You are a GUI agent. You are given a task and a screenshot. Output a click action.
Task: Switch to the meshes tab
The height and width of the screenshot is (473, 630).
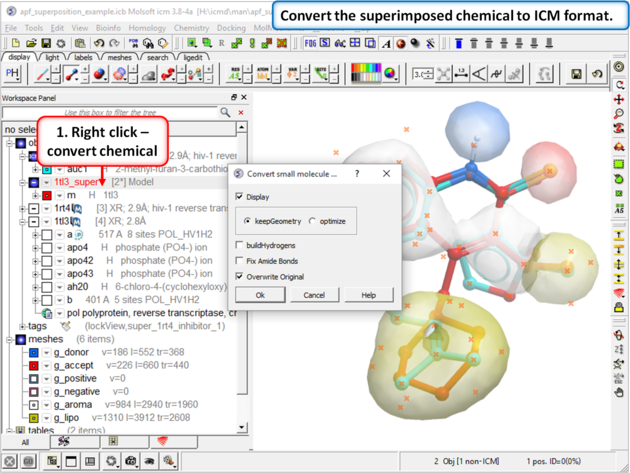click(120, 58)
